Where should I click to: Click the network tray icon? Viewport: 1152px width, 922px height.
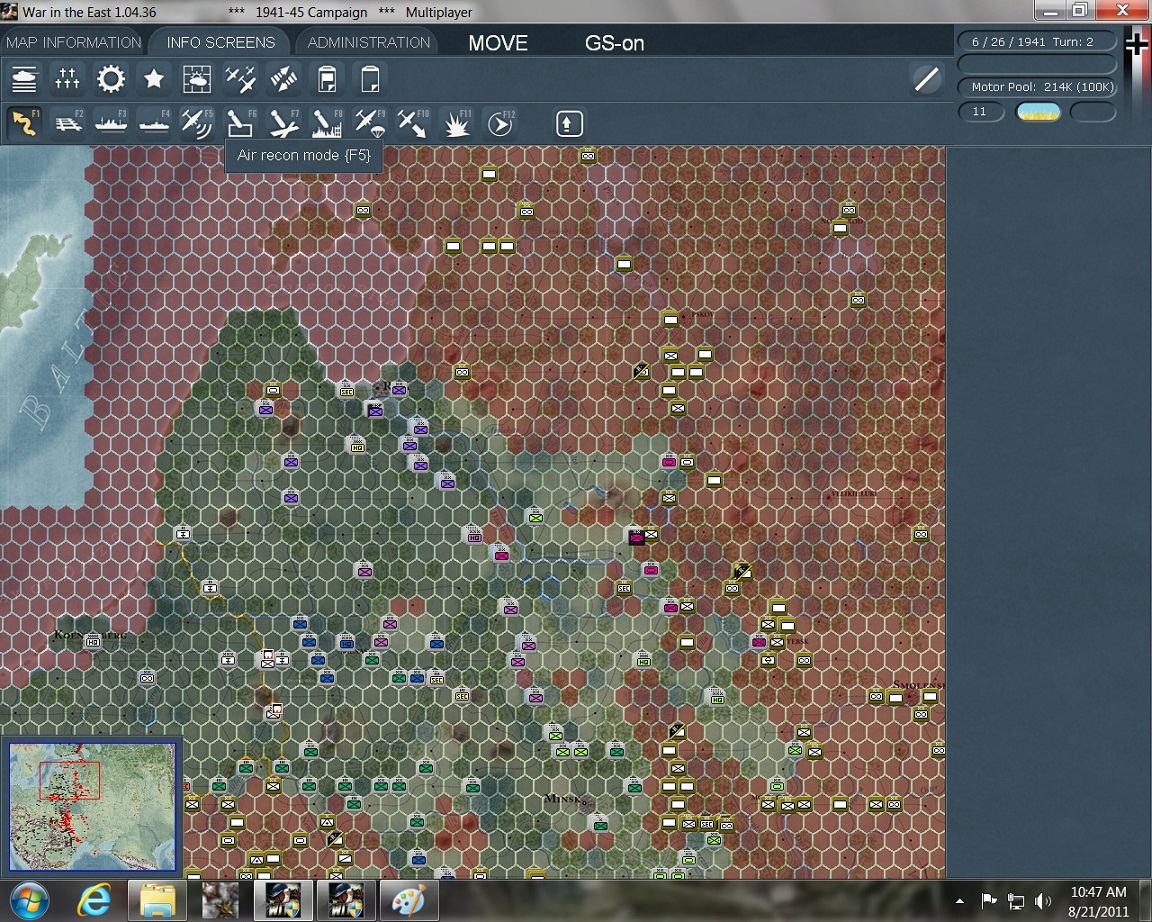tap(1016, 901)
